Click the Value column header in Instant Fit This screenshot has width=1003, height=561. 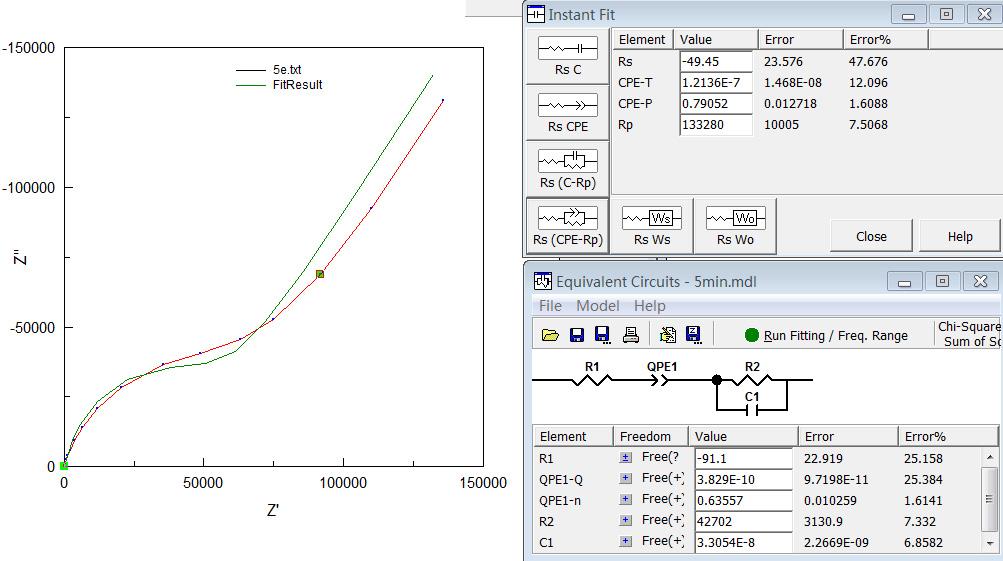(x=716, y=40)
